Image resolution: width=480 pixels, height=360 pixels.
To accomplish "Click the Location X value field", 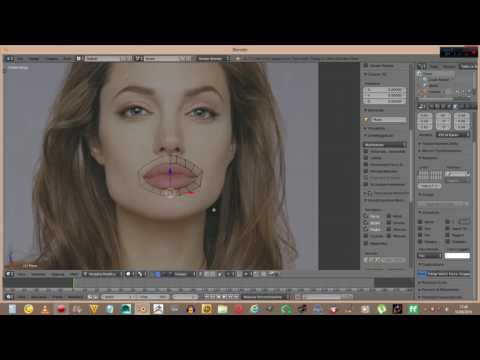I will [x=385, y=90].
